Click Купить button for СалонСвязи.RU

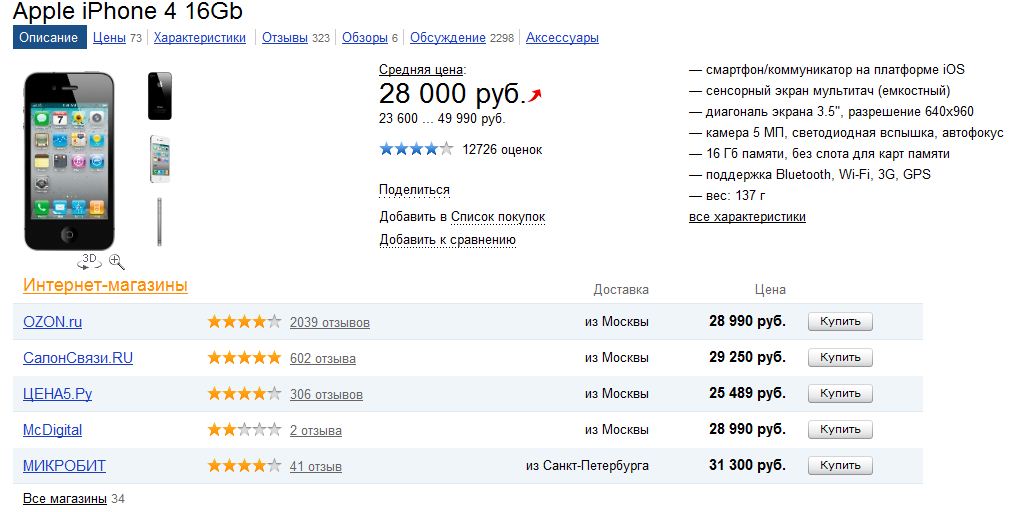[840, 357]
